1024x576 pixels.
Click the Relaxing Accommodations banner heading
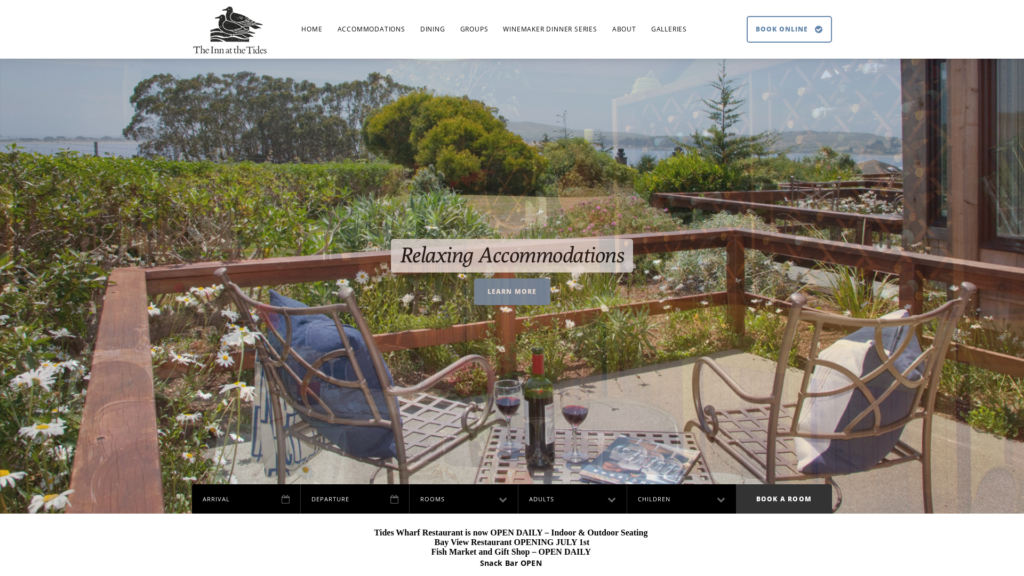512,255
